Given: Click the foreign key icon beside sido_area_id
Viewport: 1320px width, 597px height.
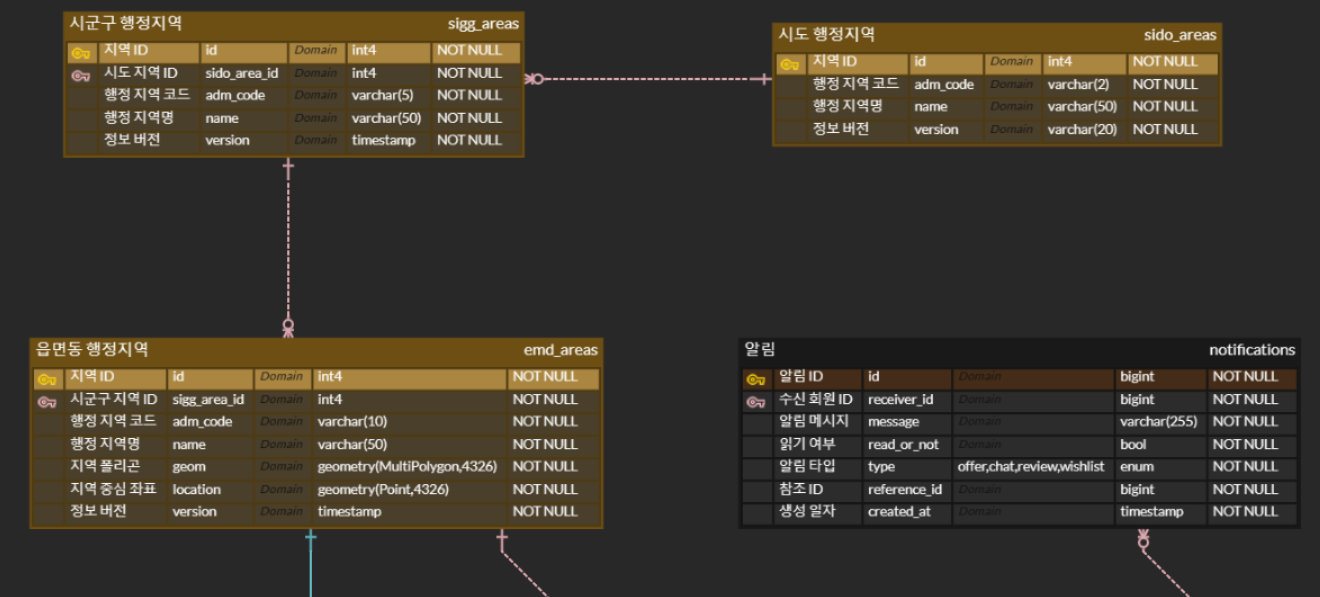Looking at the screenshot, I should pos(81,75).
